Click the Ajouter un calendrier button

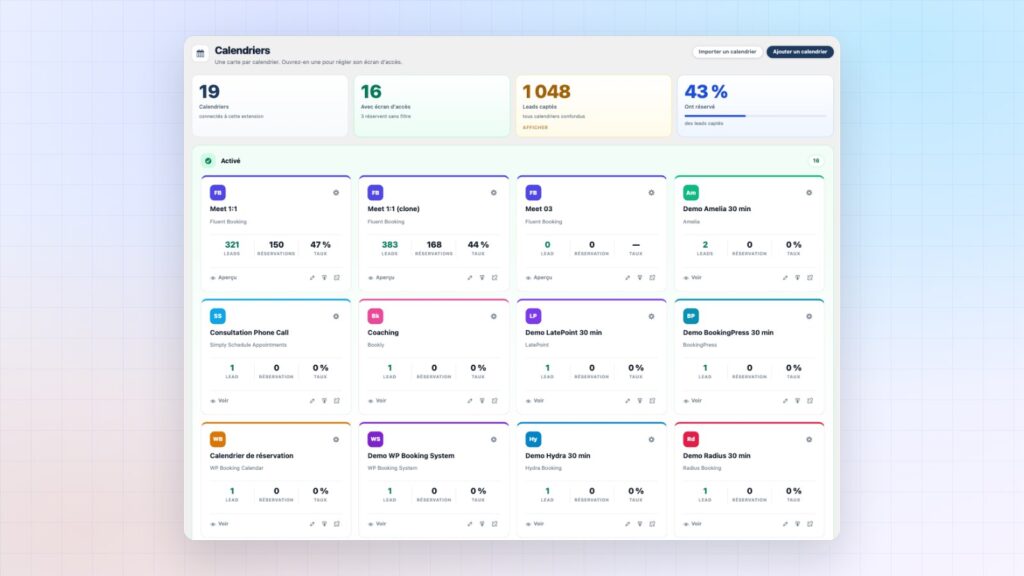(799, 52)
